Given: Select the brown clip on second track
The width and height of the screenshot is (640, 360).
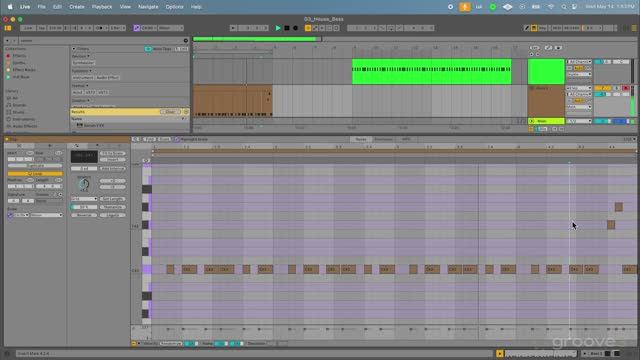Looking at the screenshot, I should pos(233,101).
